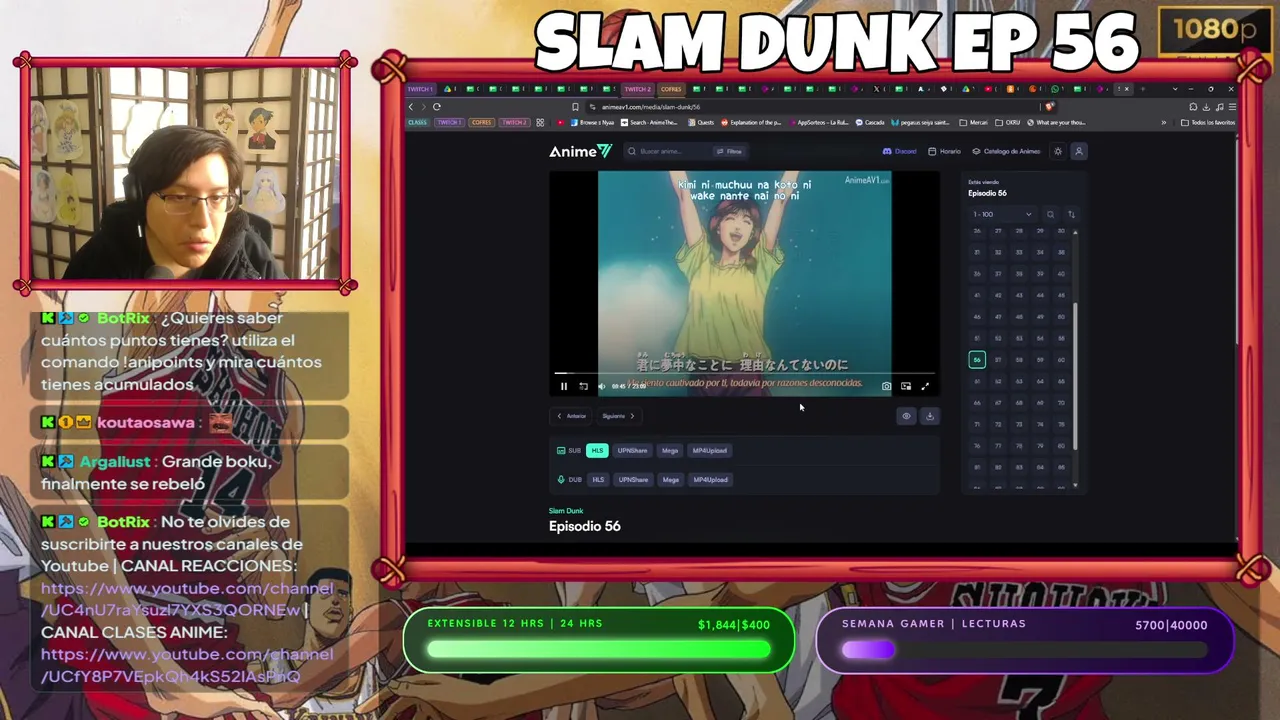Open the Cascada bookmark
Image resolution: width=1280 pixels, height=720 pixels.
tap(870, 123)
